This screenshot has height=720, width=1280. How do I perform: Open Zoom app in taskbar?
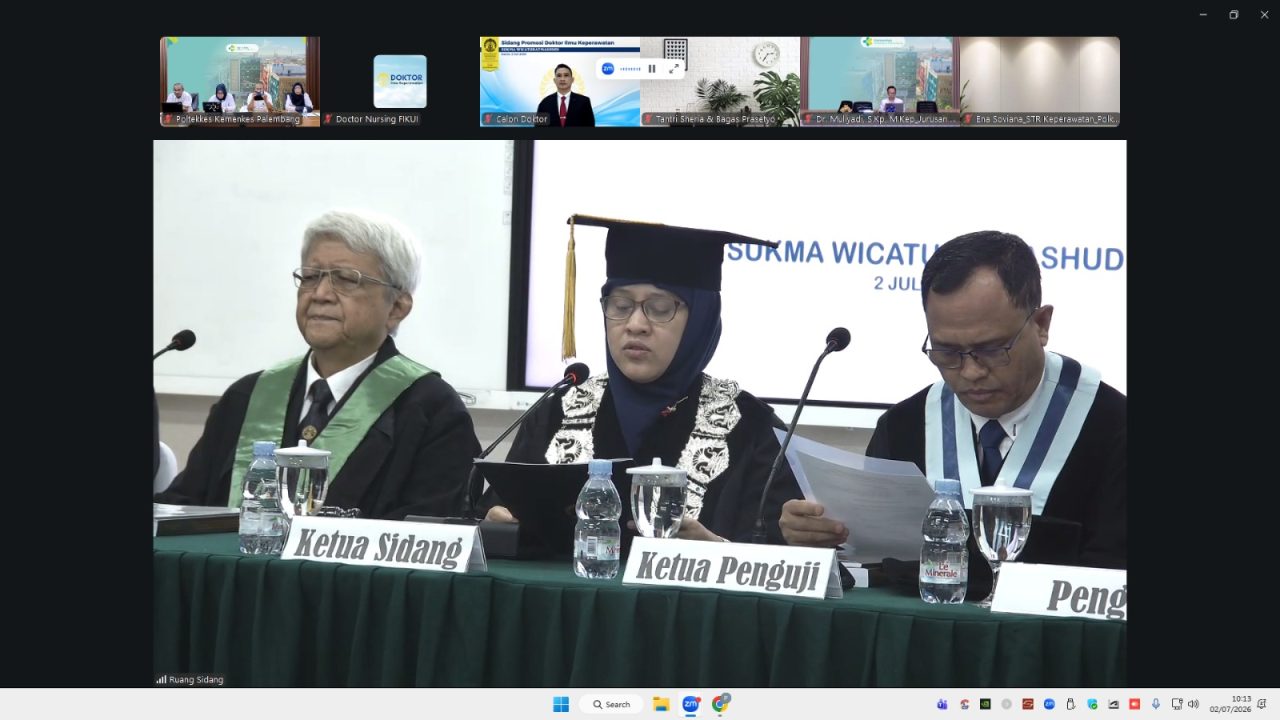(690, 704)
